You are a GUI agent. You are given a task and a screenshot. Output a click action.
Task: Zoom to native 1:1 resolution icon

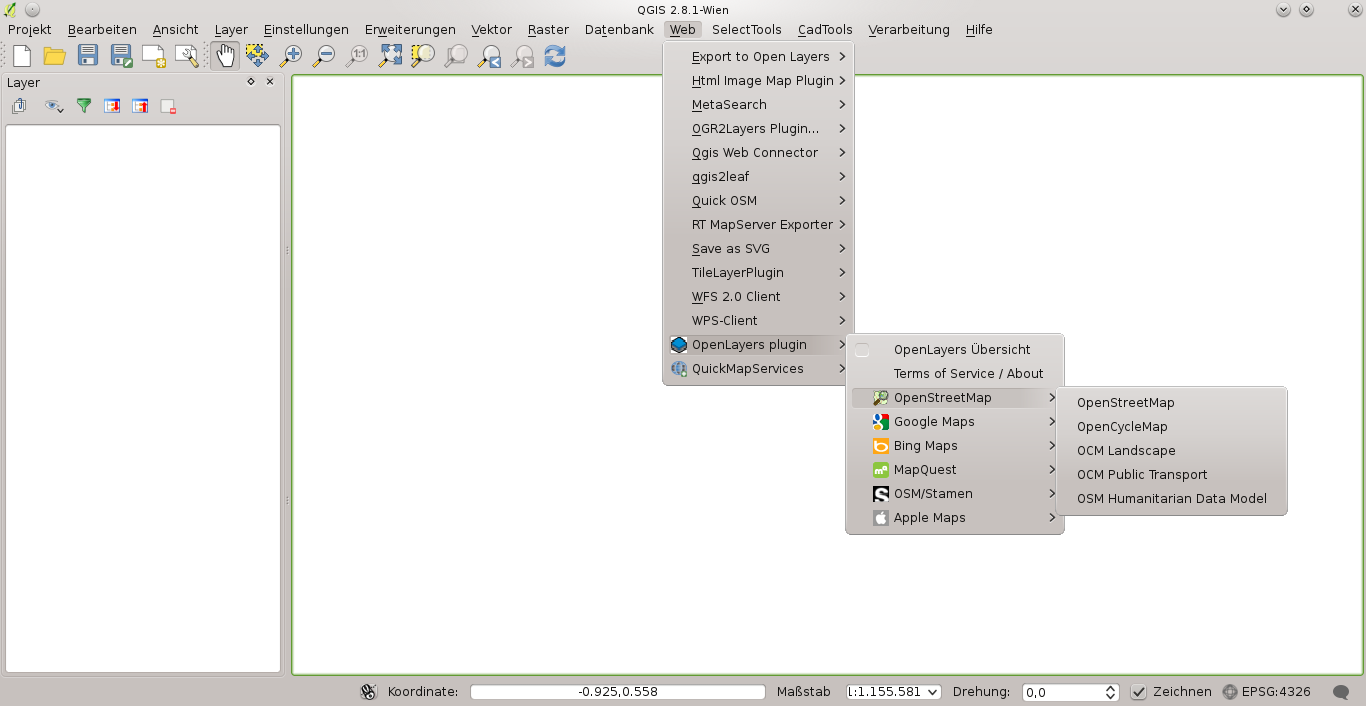tap(357, 56)
